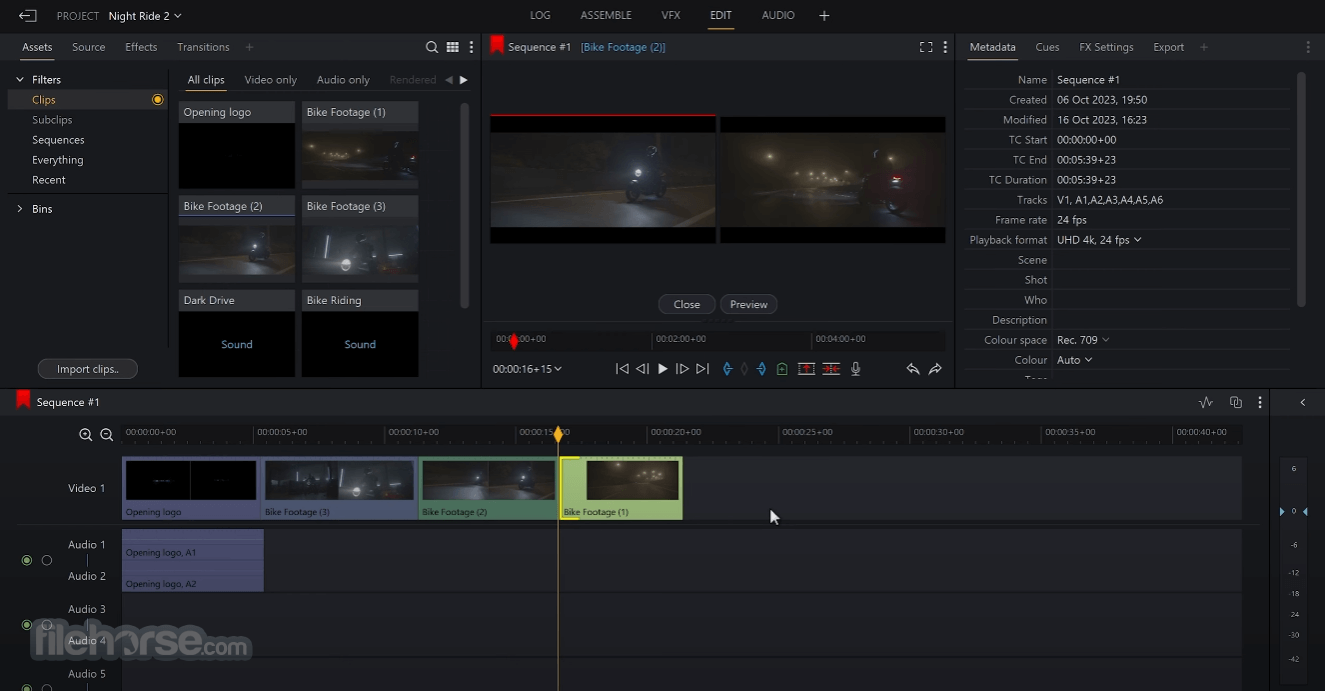
Task: Mark the In point with the blue marker
Action: pos(727,369)
